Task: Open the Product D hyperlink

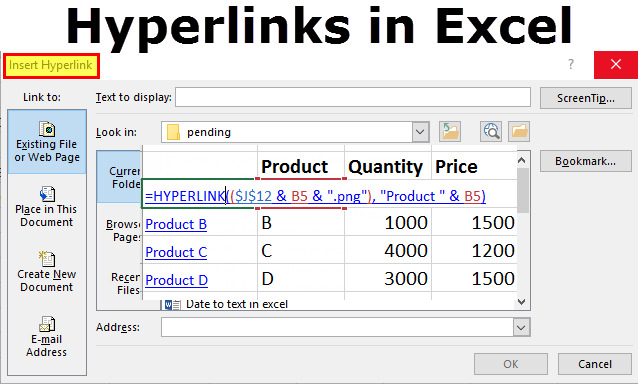Action: [177, 280]
